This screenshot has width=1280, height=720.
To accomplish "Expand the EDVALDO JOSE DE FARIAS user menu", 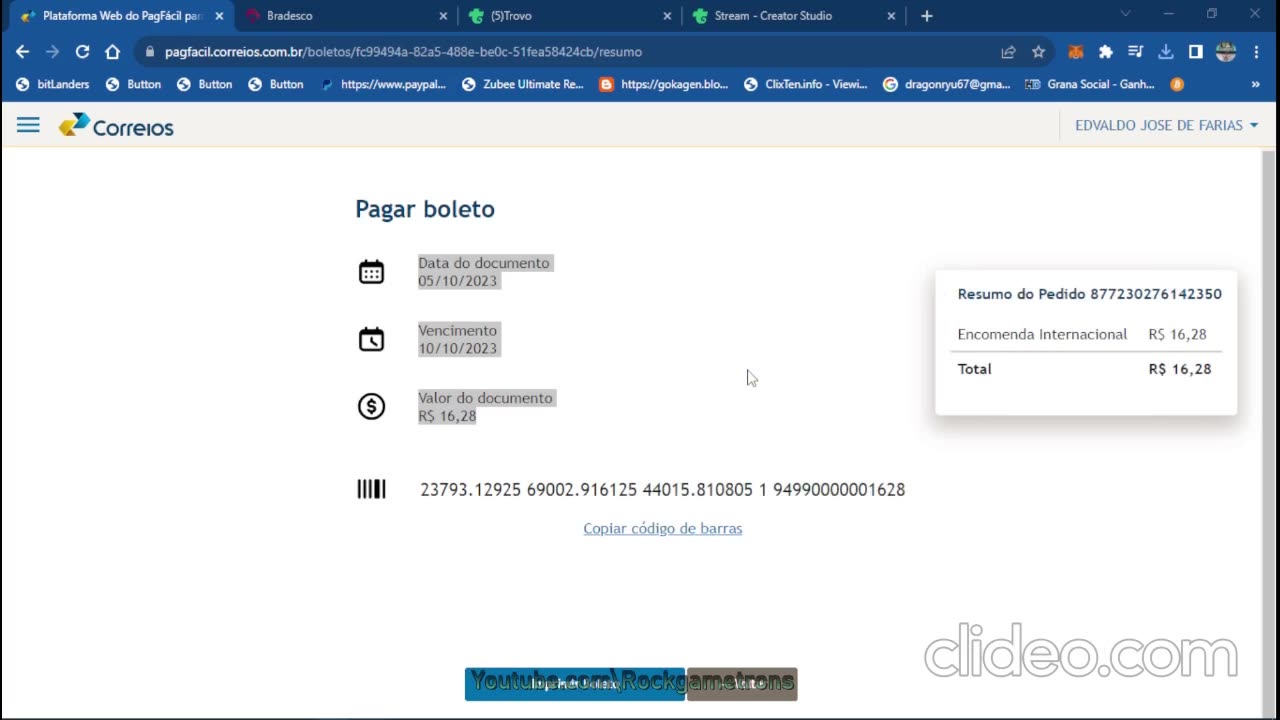I will tap(1166, 125).
